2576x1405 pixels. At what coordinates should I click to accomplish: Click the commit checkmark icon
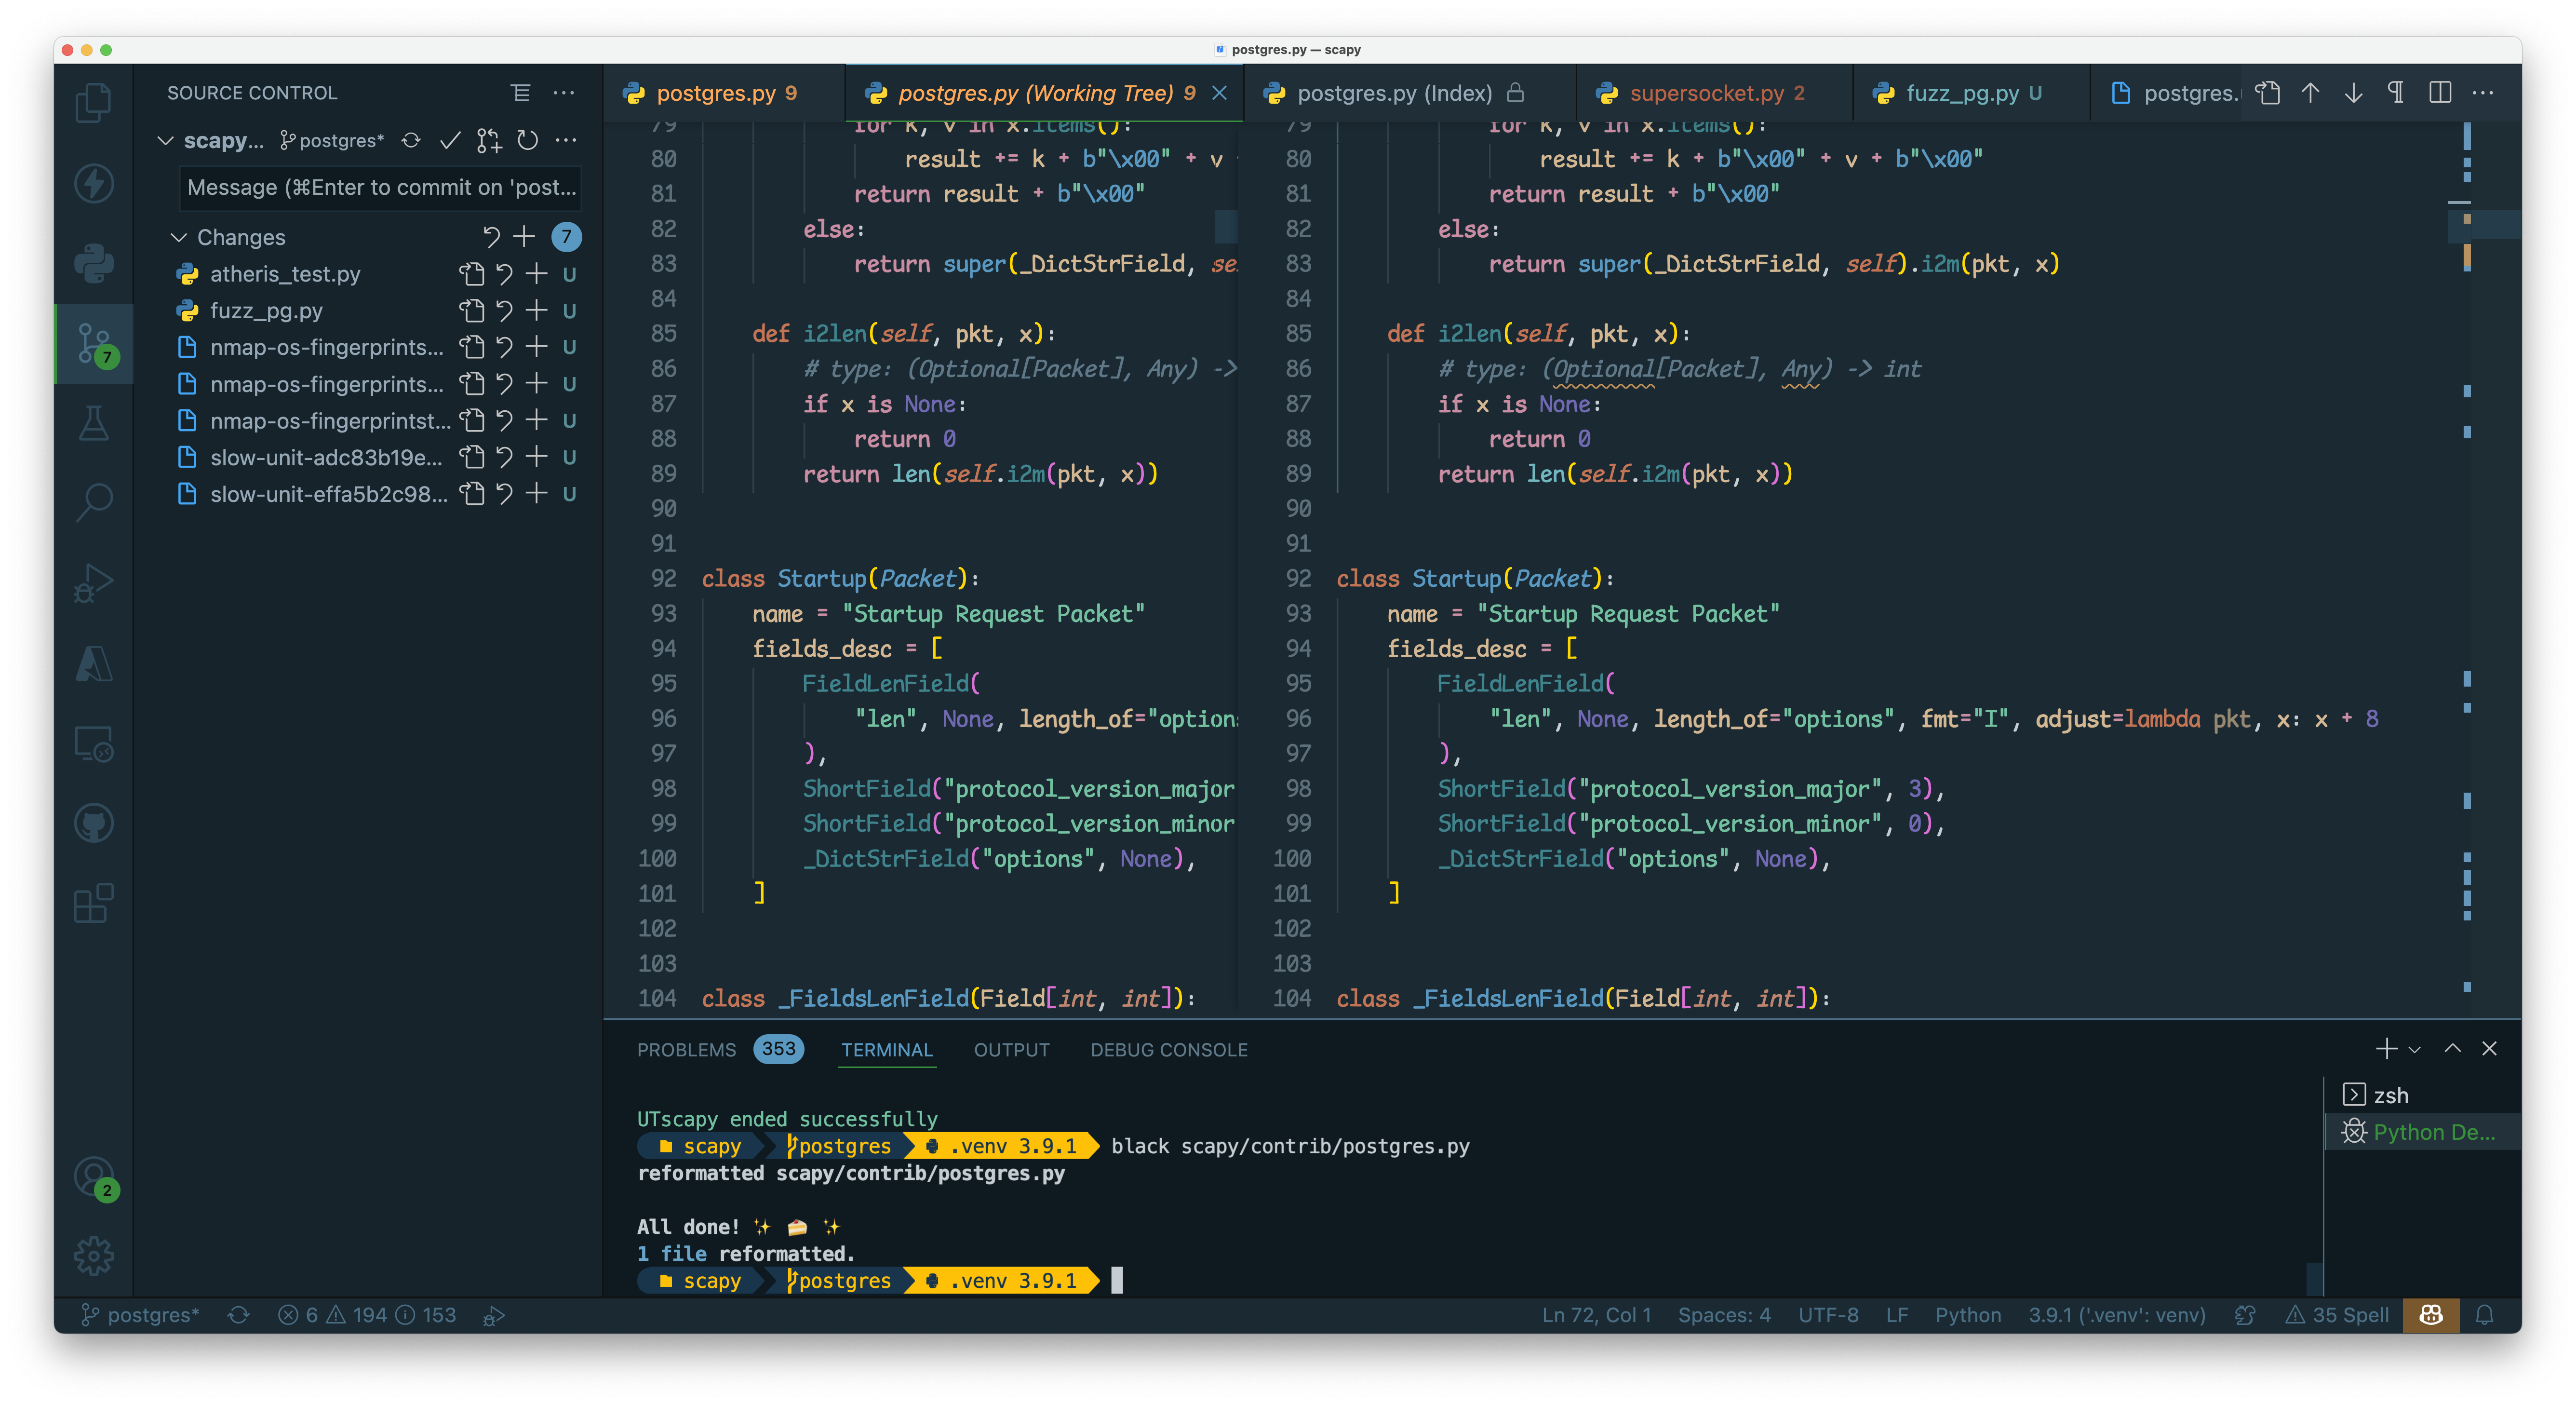coord(450,141)
